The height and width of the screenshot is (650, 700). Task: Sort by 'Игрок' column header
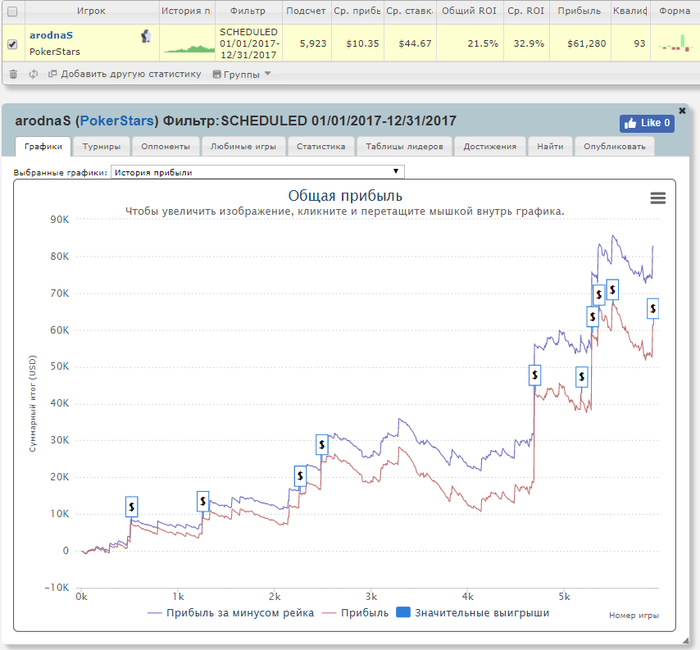tap(91, 11)
